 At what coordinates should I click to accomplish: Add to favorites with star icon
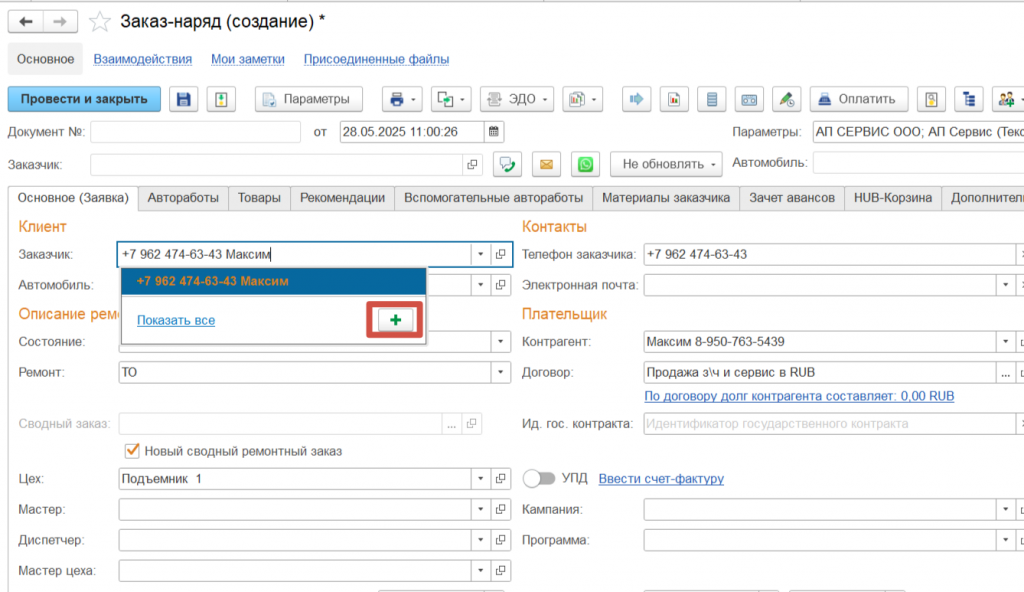pos(100,21)
